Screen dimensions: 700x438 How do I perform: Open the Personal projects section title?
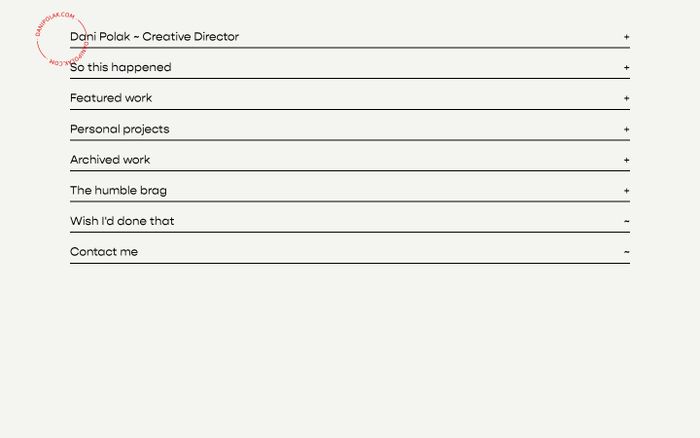[x=119, y=129]
